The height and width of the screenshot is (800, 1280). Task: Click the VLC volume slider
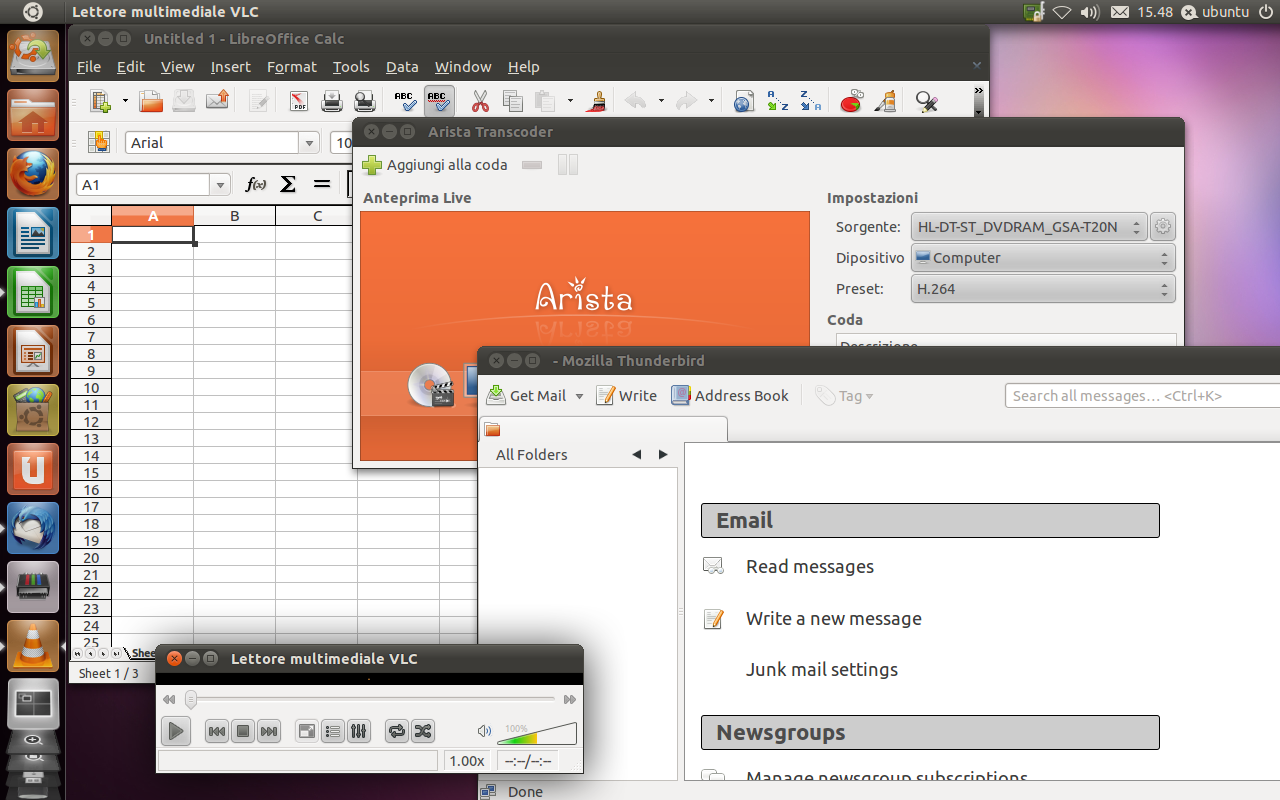(537, 734)
